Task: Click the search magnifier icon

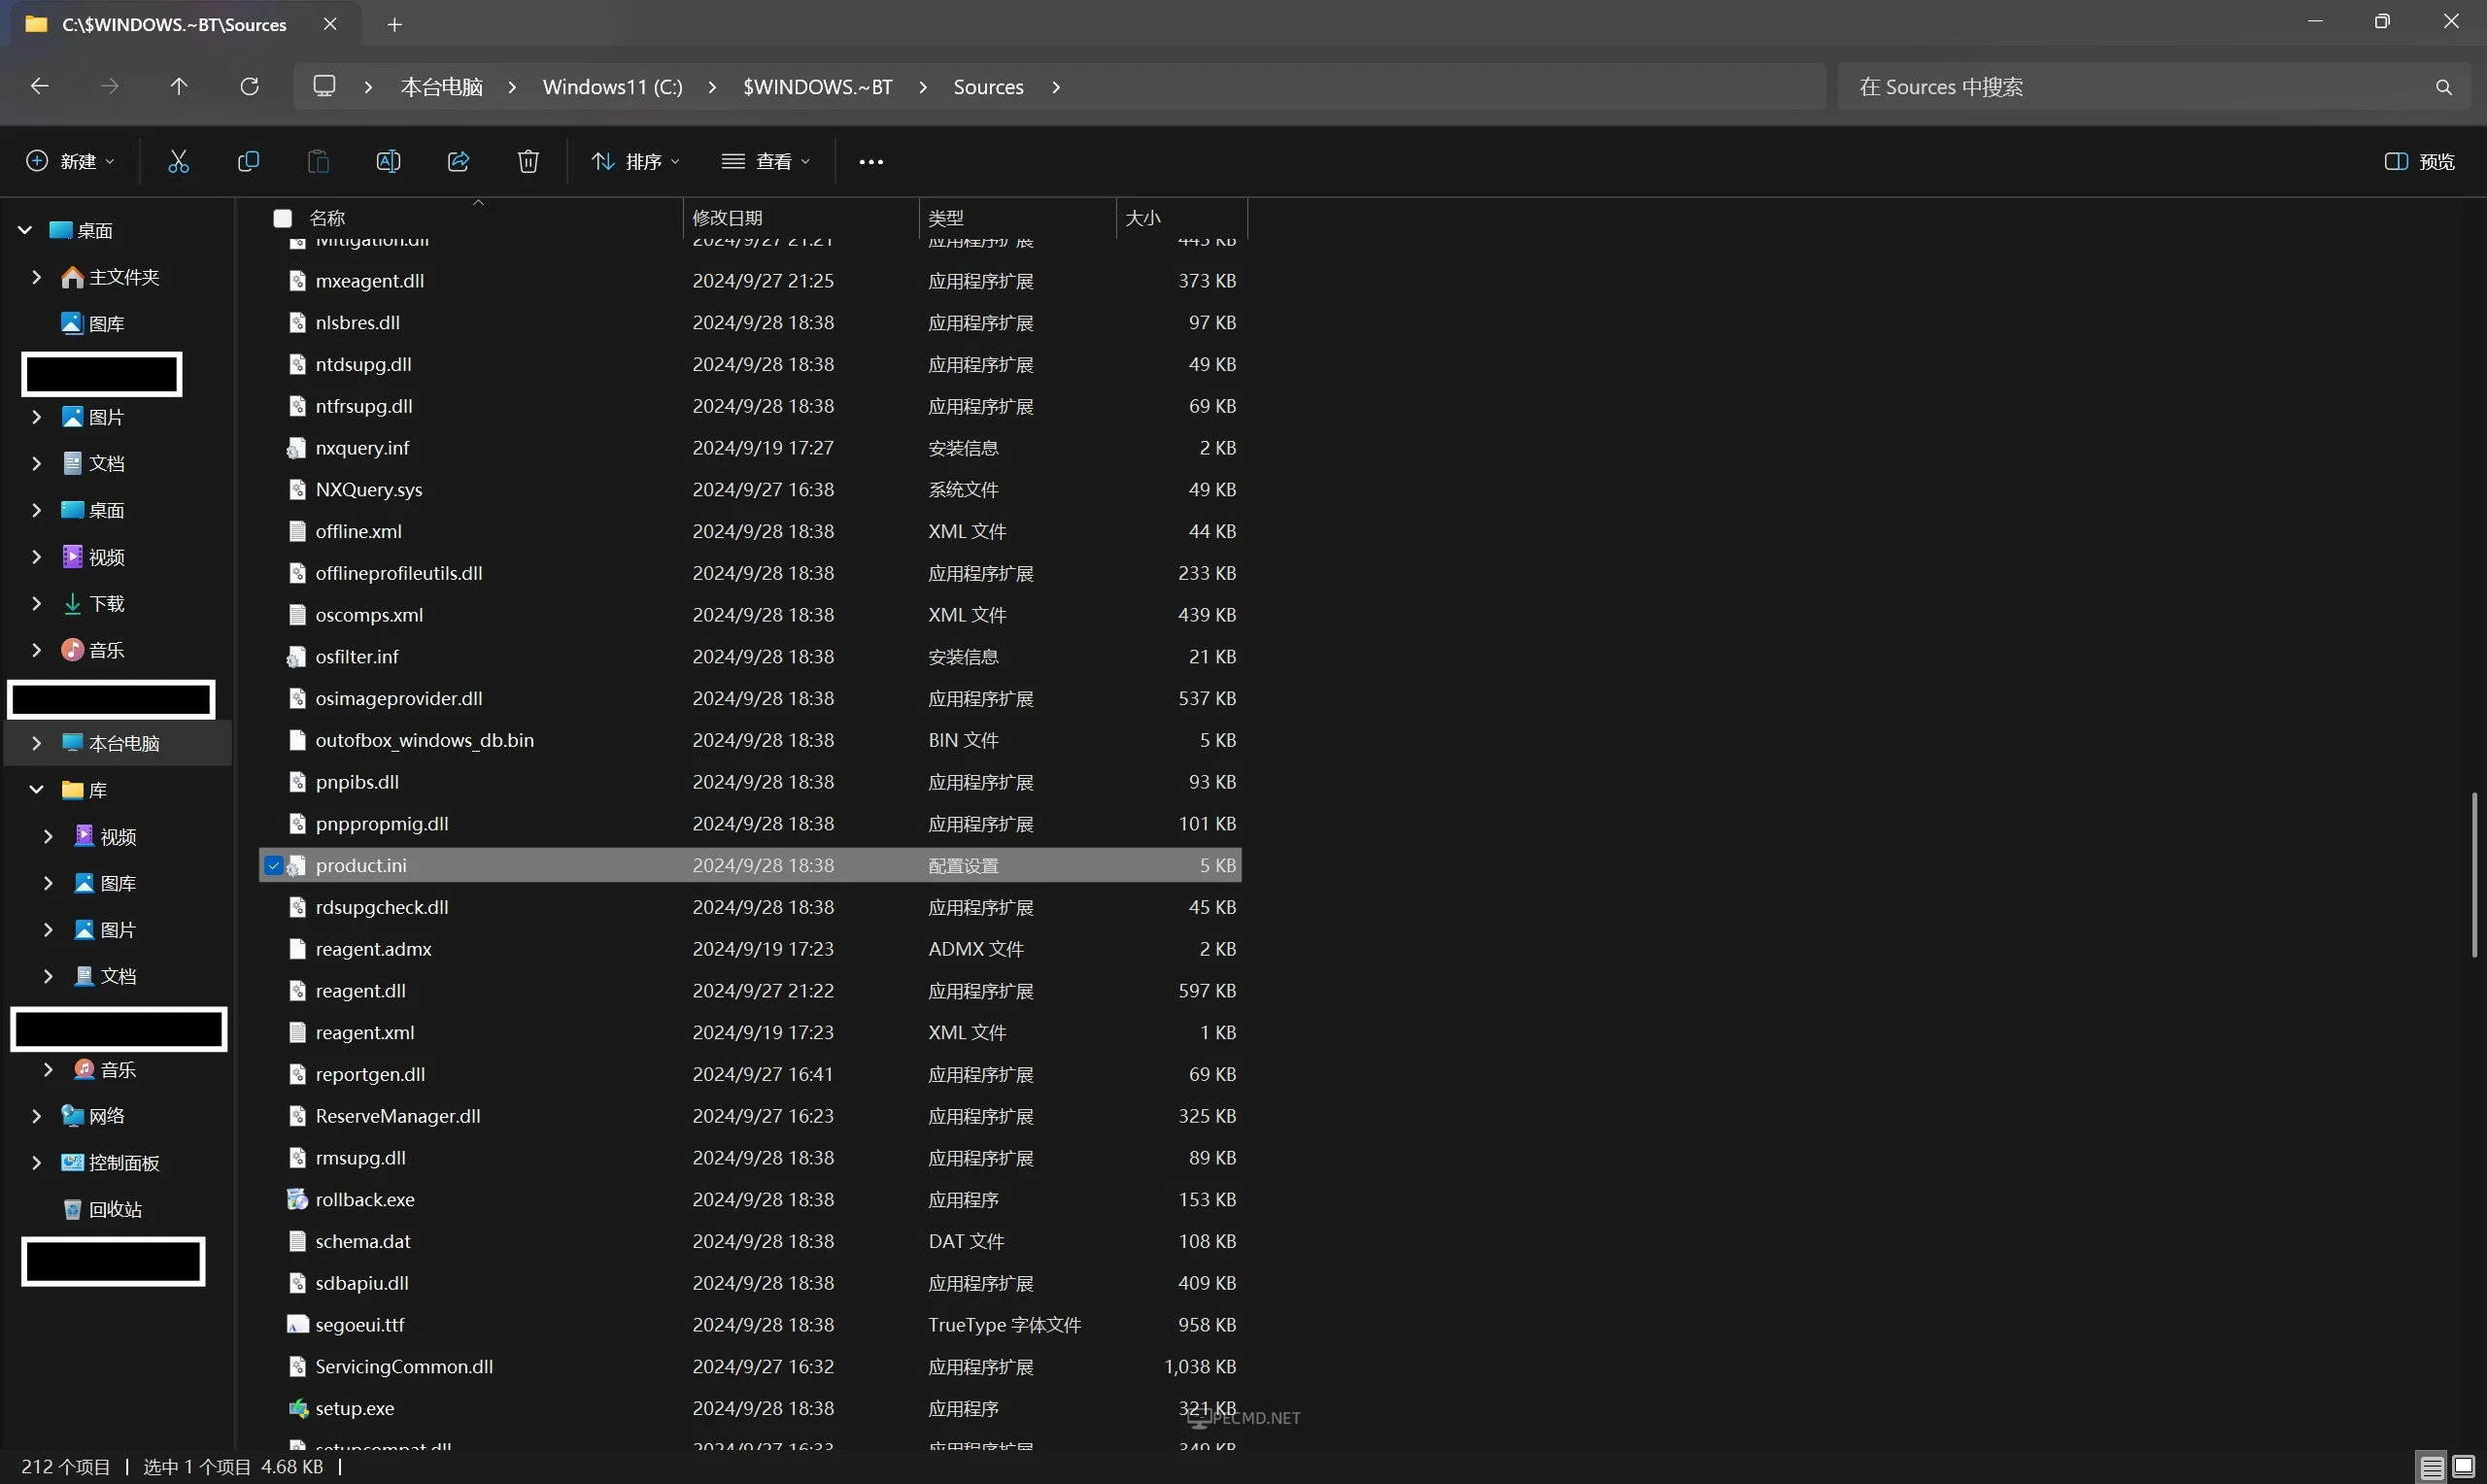Action: [x=2443, y=87]
